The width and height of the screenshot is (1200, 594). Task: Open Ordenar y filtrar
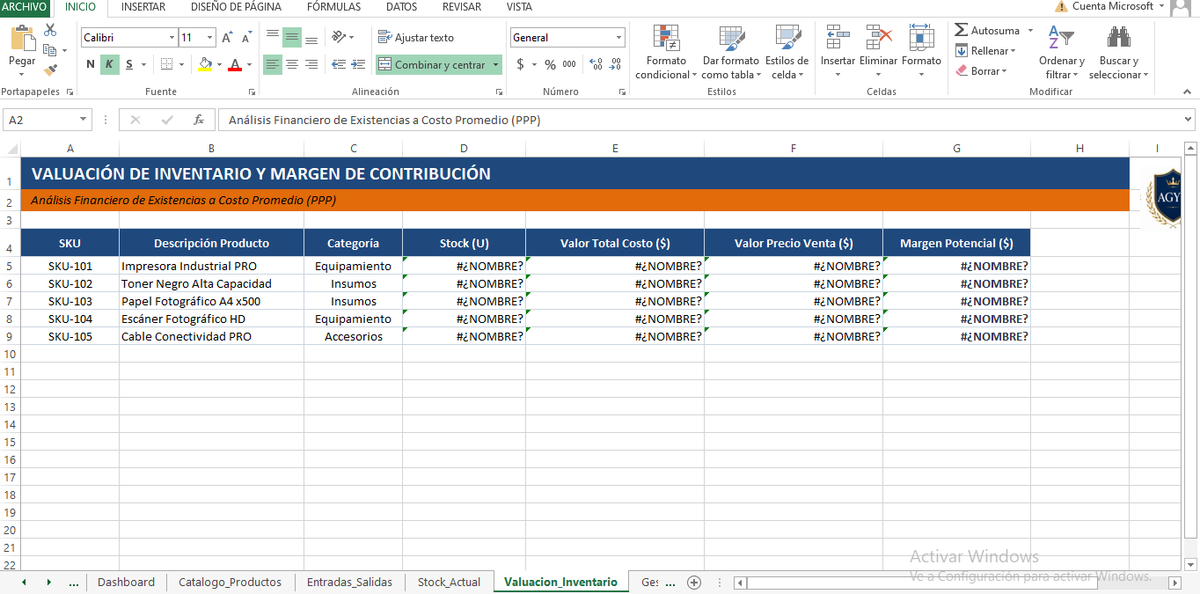pyautogui.click(x=1061, y=53)
